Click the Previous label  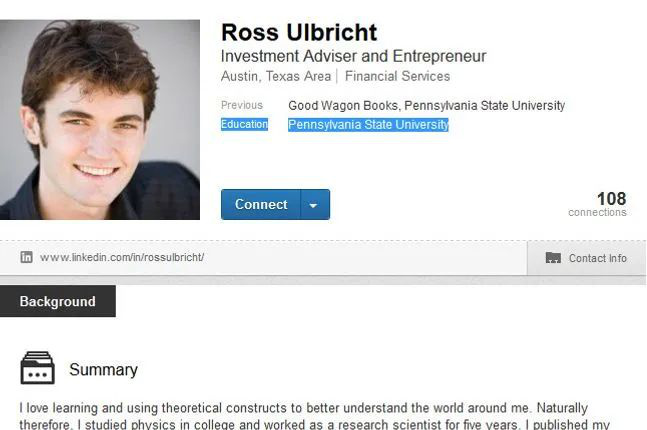click(242, 105)
